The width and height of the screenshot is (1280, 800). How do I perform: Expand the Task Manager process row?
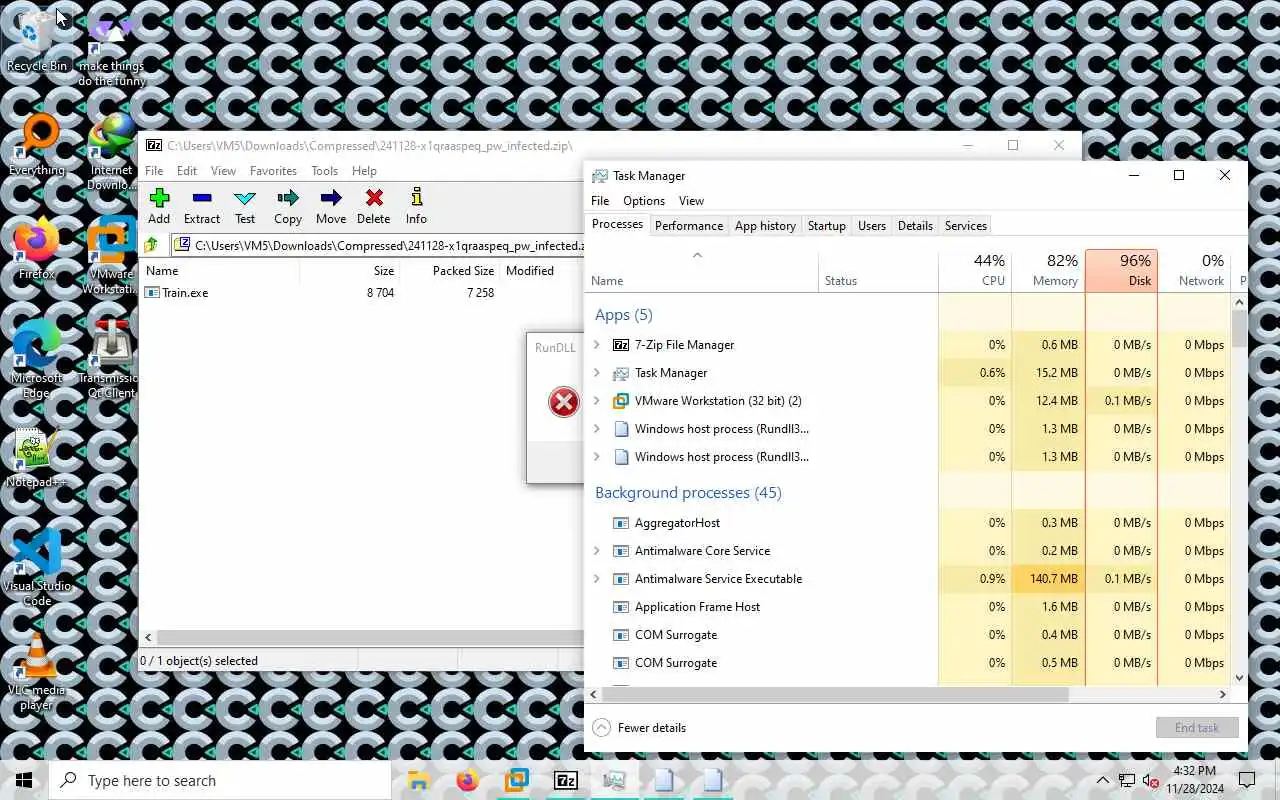[597, 373]
